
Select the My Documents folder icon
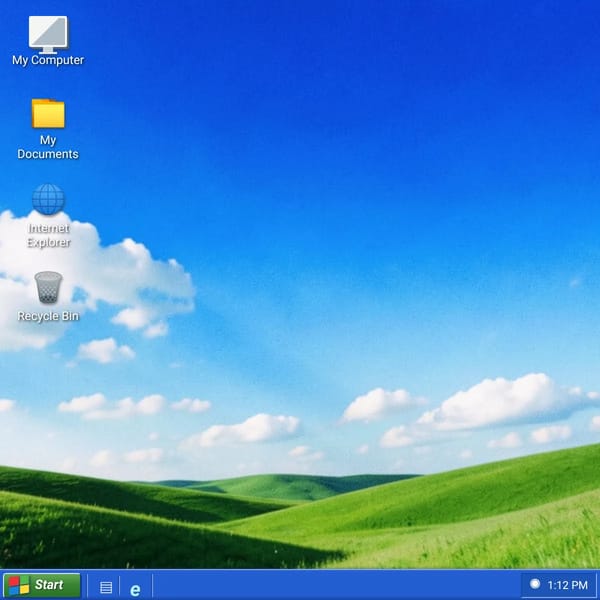point(48,113)
